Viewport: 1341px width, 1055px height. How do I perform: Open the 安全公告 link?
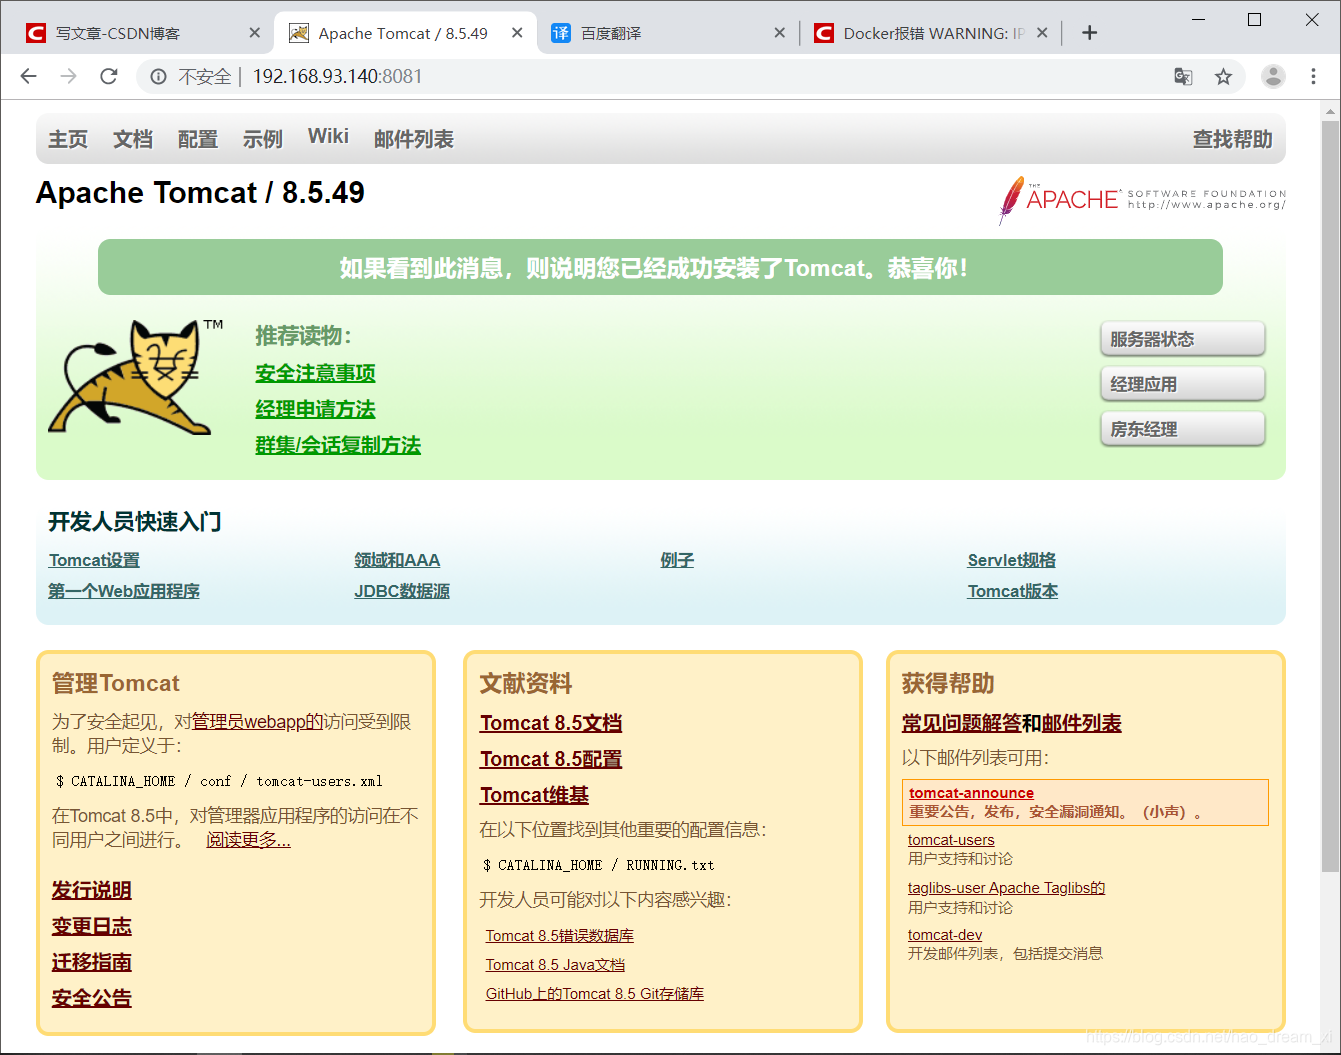coord(92,998)
